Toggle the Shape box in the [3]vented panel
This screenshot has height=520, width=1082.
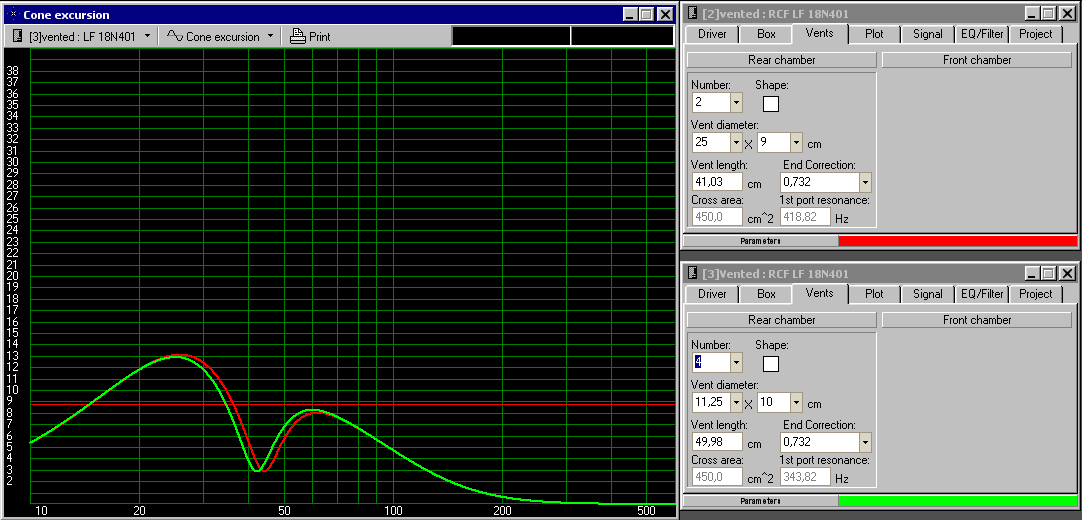click(771, 363)
